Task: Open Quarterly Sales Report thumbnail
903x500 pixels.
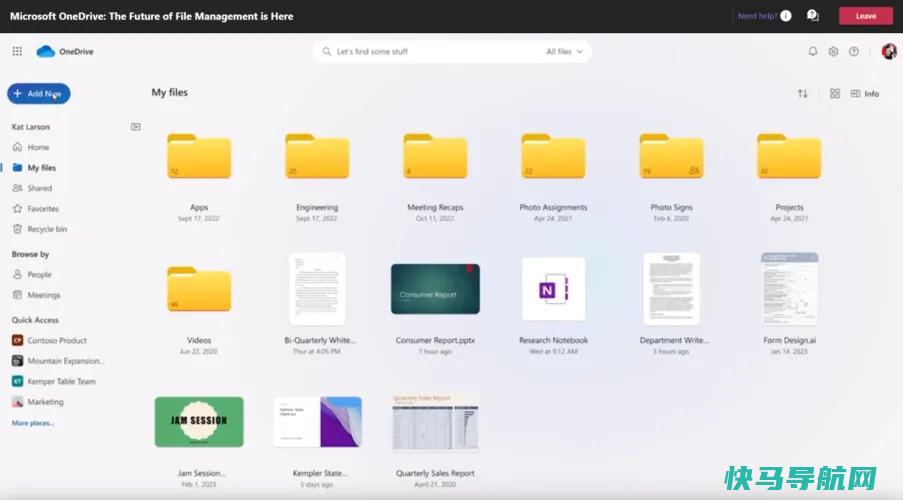Action: pyautogui.click(x=435, y=422)
